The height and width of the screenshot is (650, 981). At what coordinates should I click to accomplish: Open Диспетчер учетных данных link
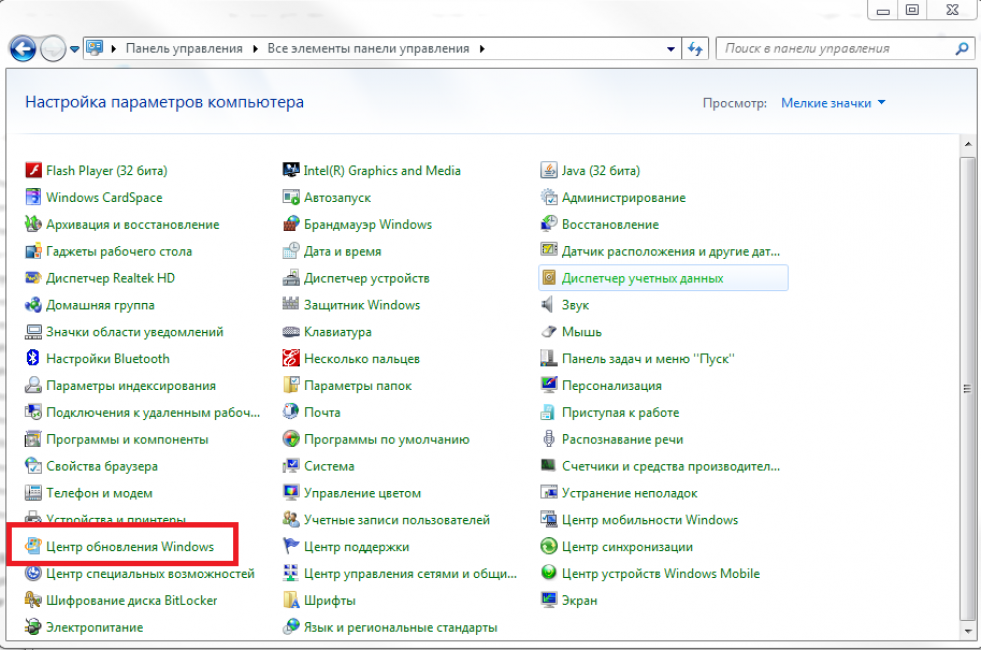pyautogui.click(x=642, y=278)
